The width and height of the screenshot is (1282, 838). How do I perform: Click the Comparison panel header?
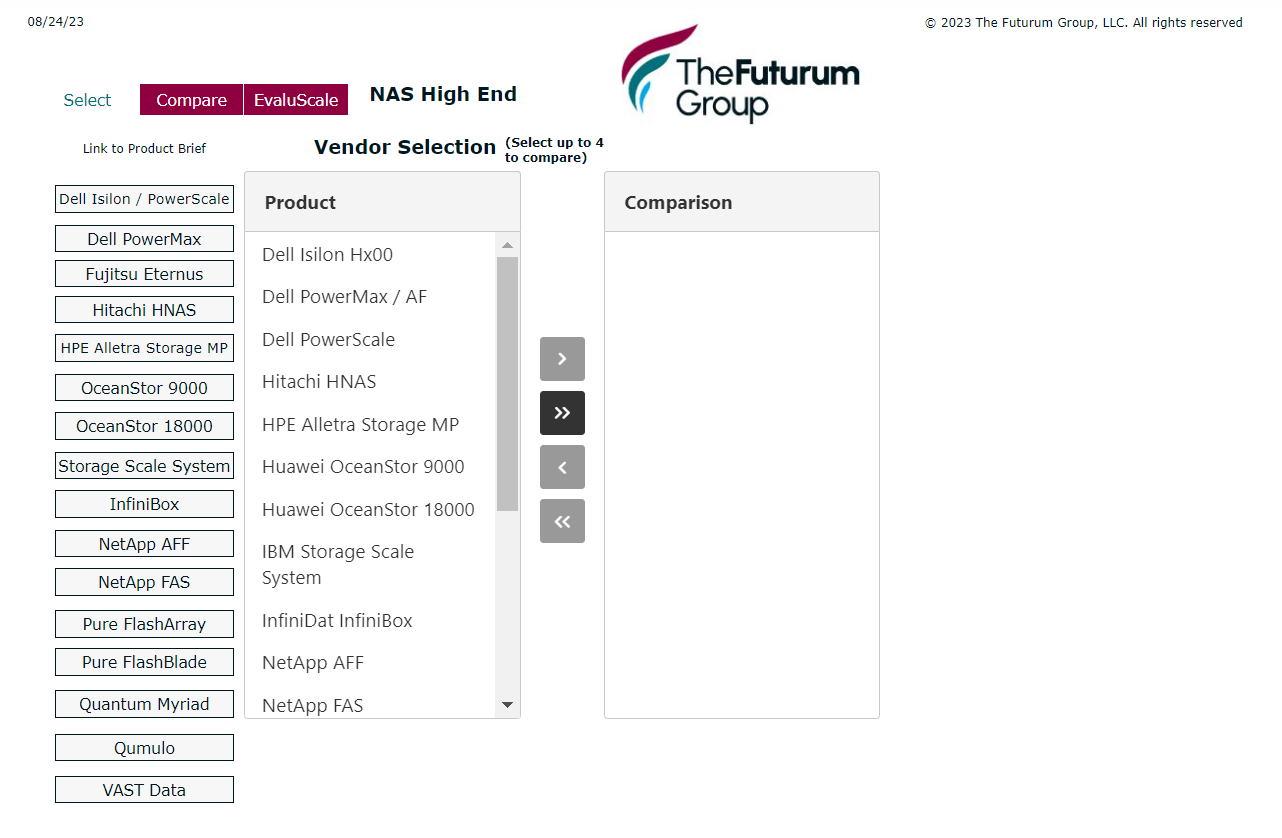point(742,202)
